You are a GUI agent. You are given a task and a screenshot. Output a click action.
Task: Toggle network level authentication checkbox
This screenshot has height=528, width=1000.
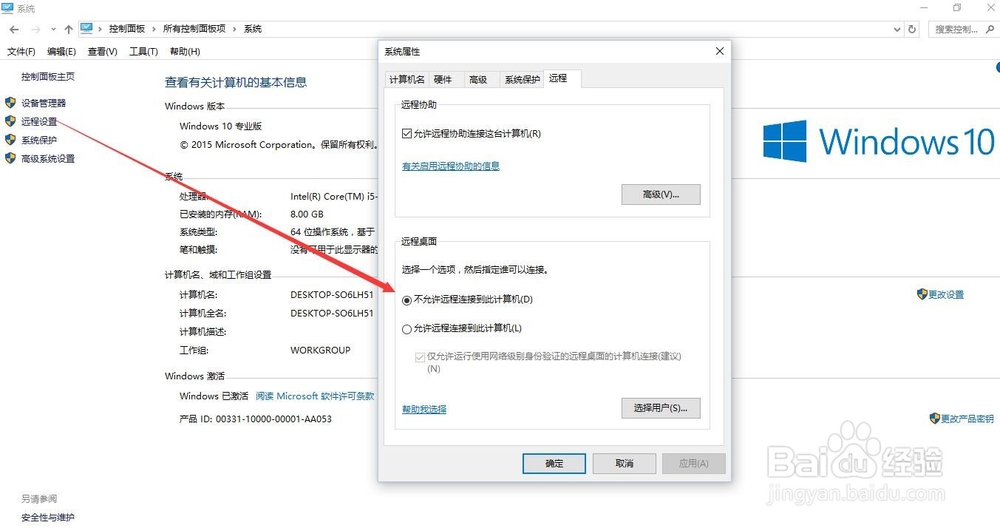pos(420,357)
